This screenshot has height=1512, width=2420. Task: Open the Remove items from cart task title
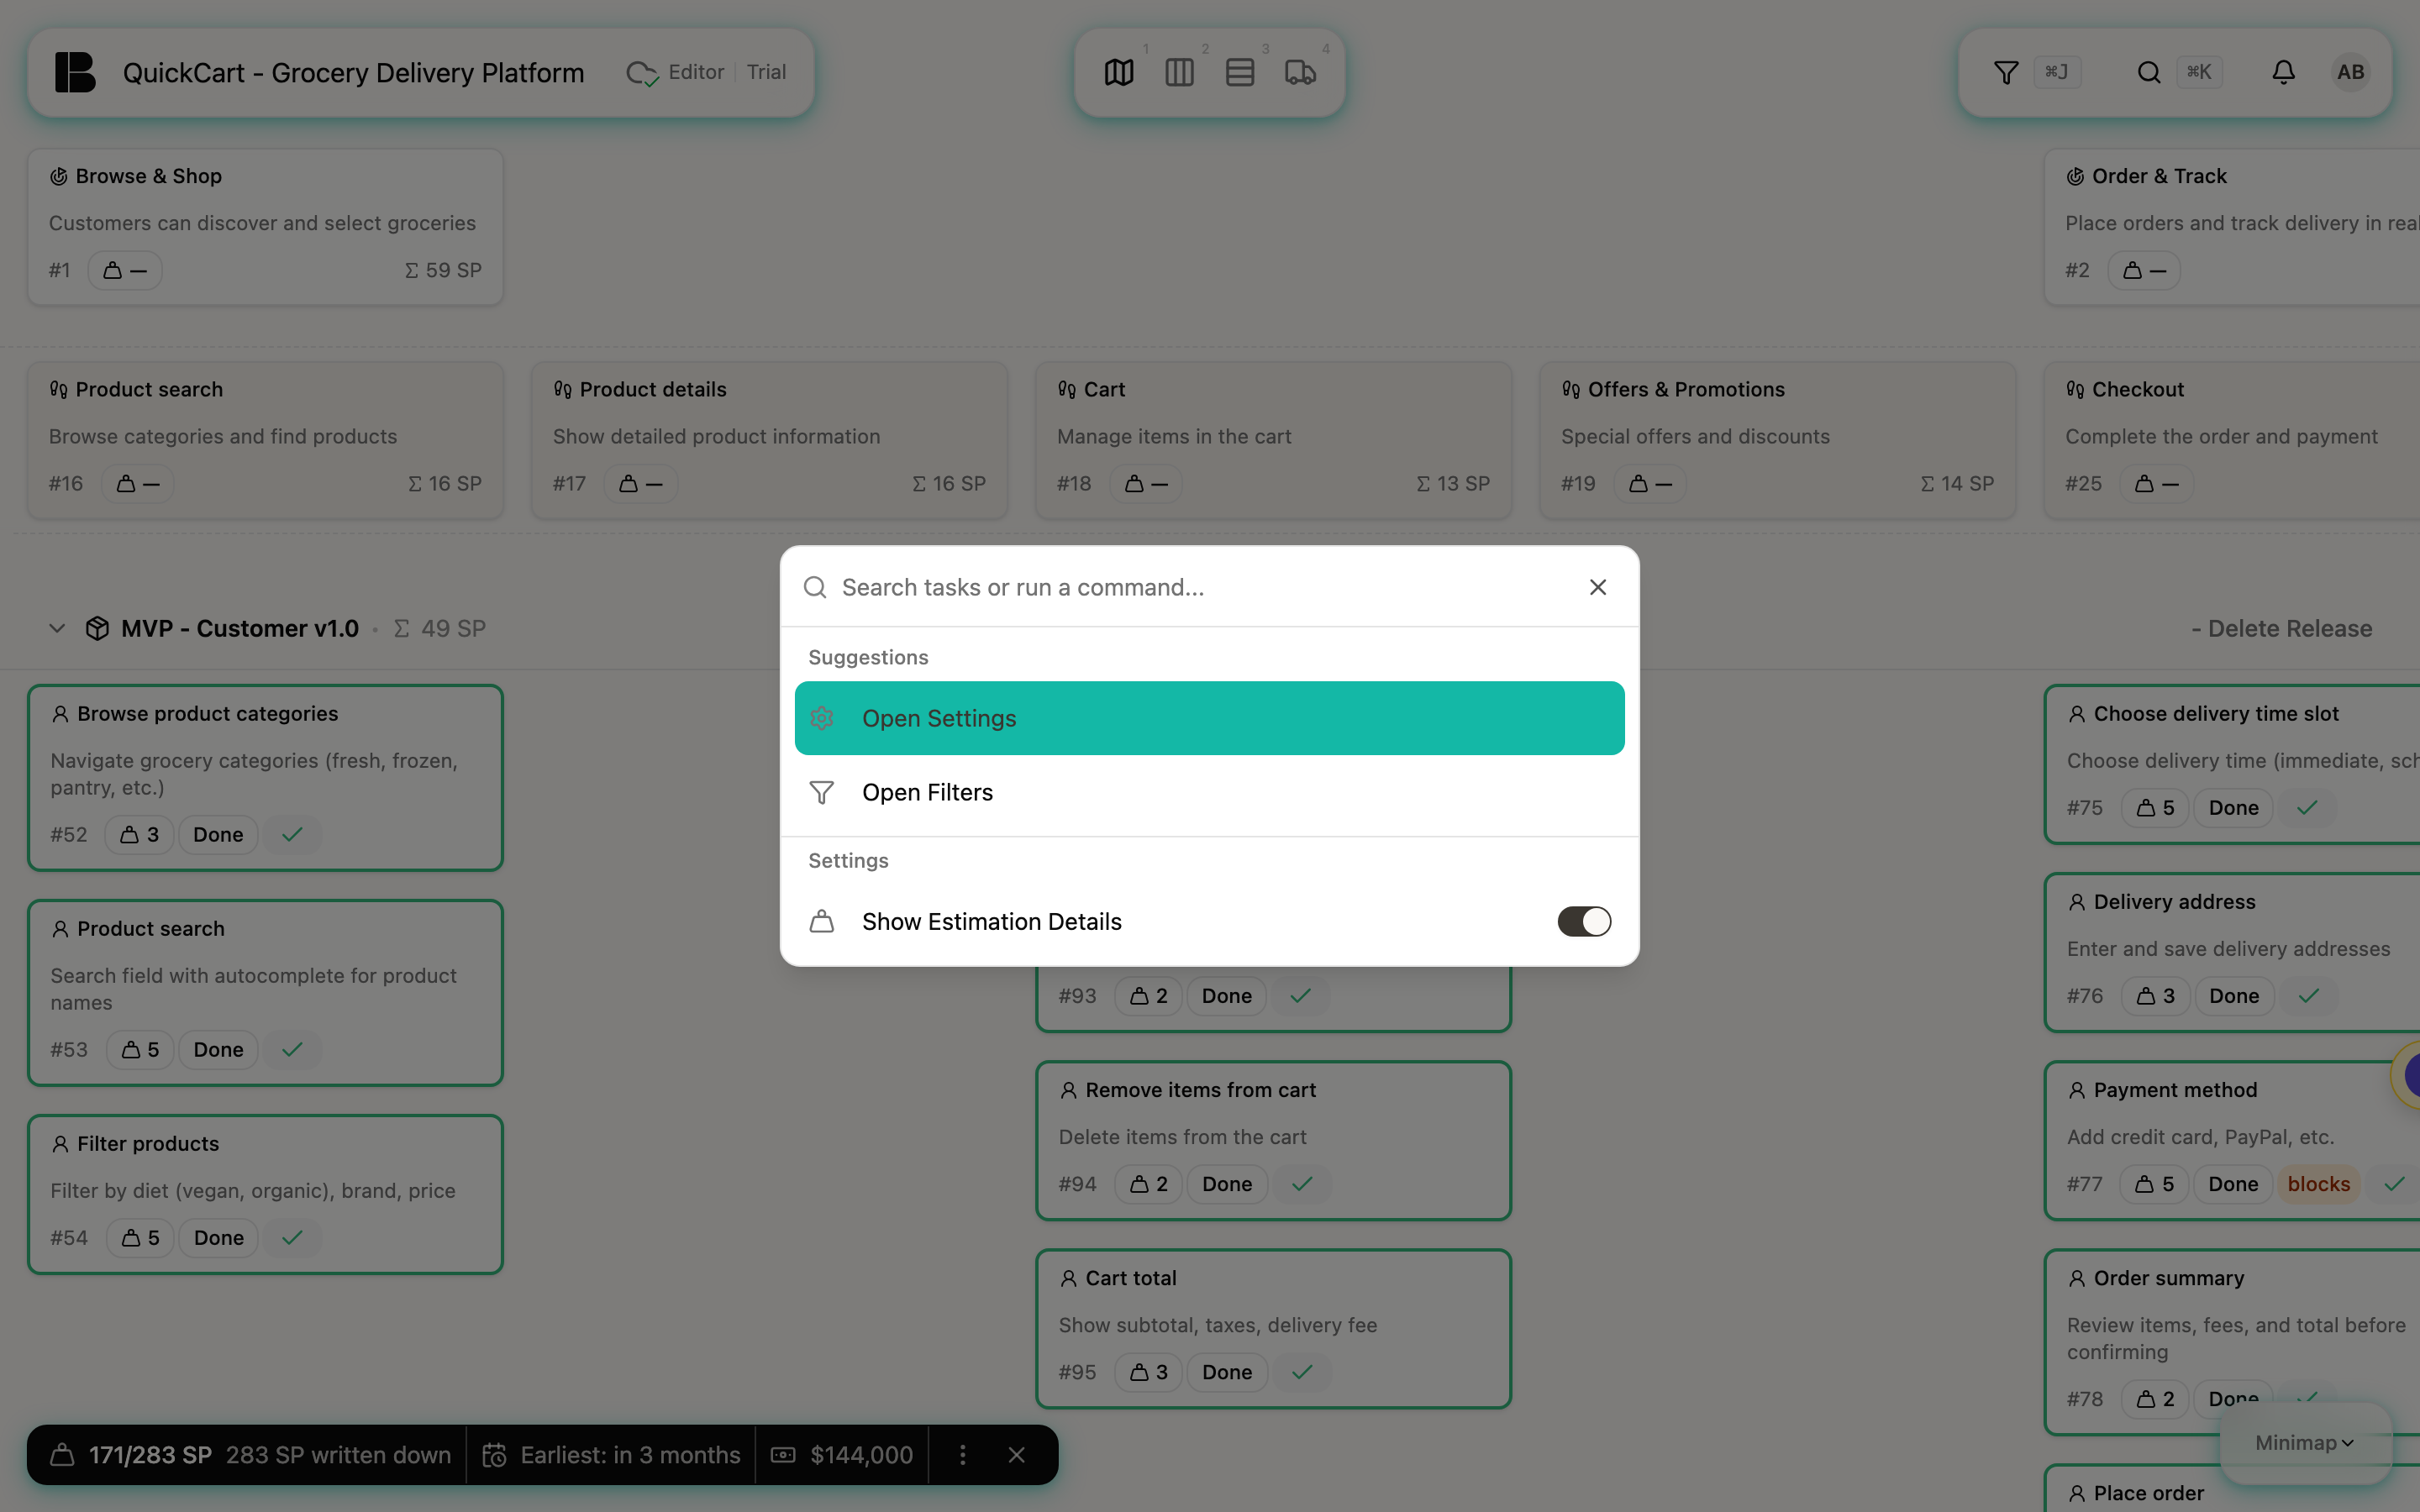[x=1200, y=1089]
